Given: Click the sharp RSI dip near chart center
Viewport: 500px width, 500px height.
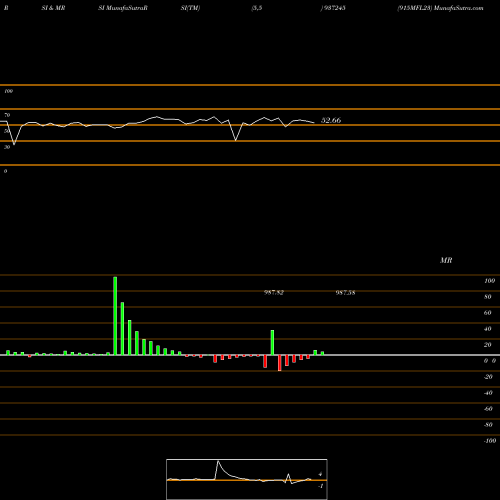Looking at the screenshot, I should tap(236, 140).
